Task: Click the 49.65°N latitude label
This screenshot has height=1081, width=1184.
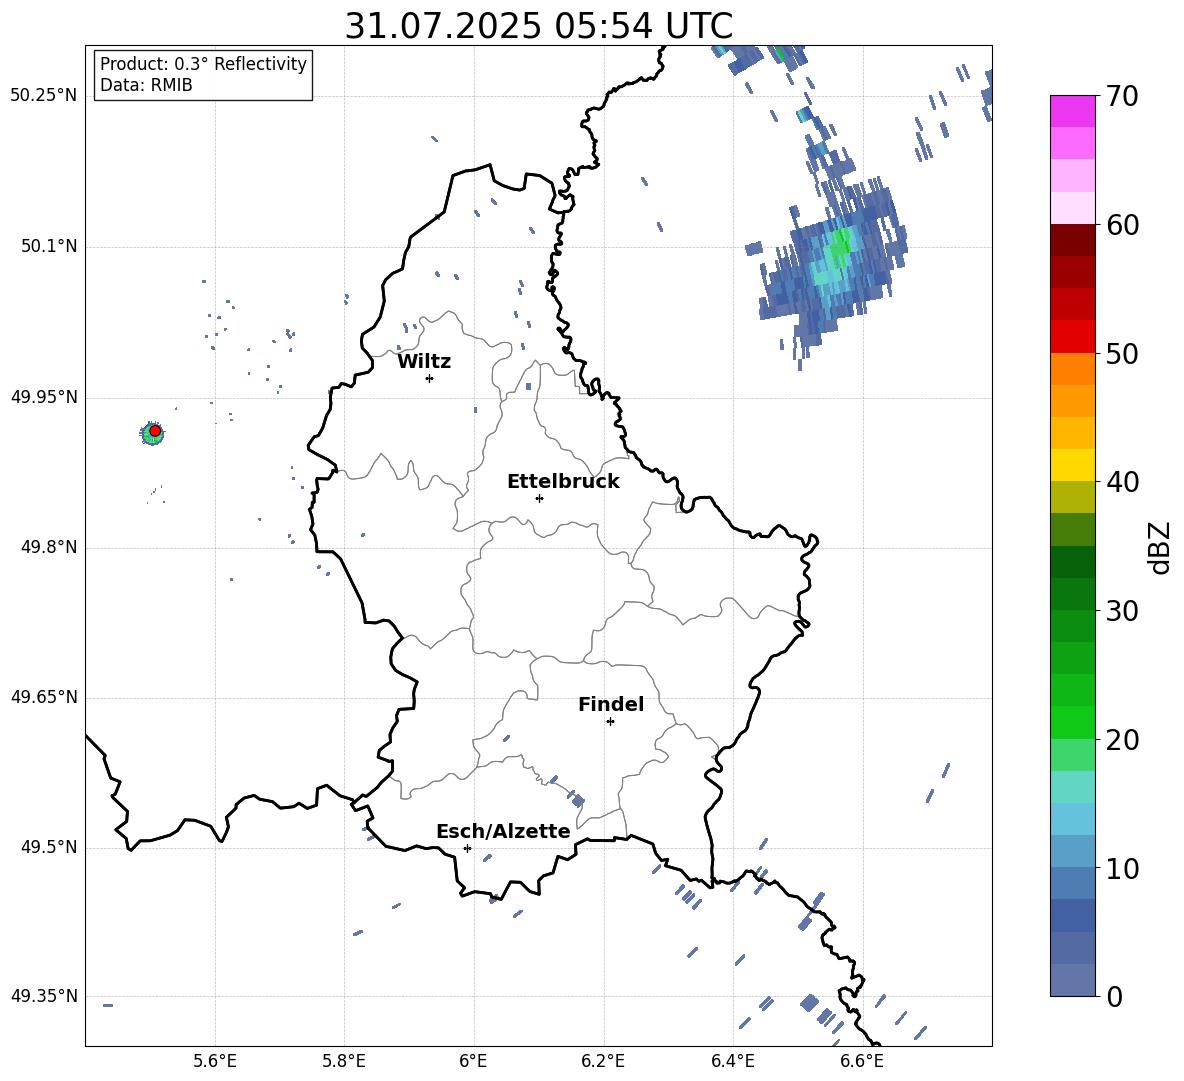Action: (44, 697)
